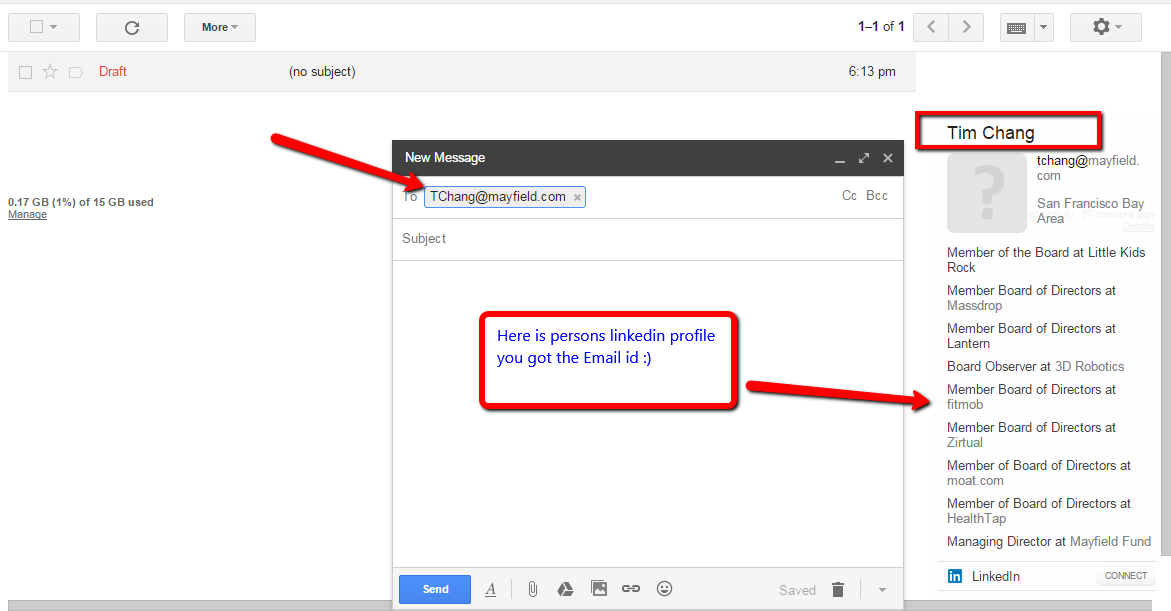Screen dimensions: 1171x611
Task: Remove TChang@mayfield.com recipient chip
Action: pos(577,198)
